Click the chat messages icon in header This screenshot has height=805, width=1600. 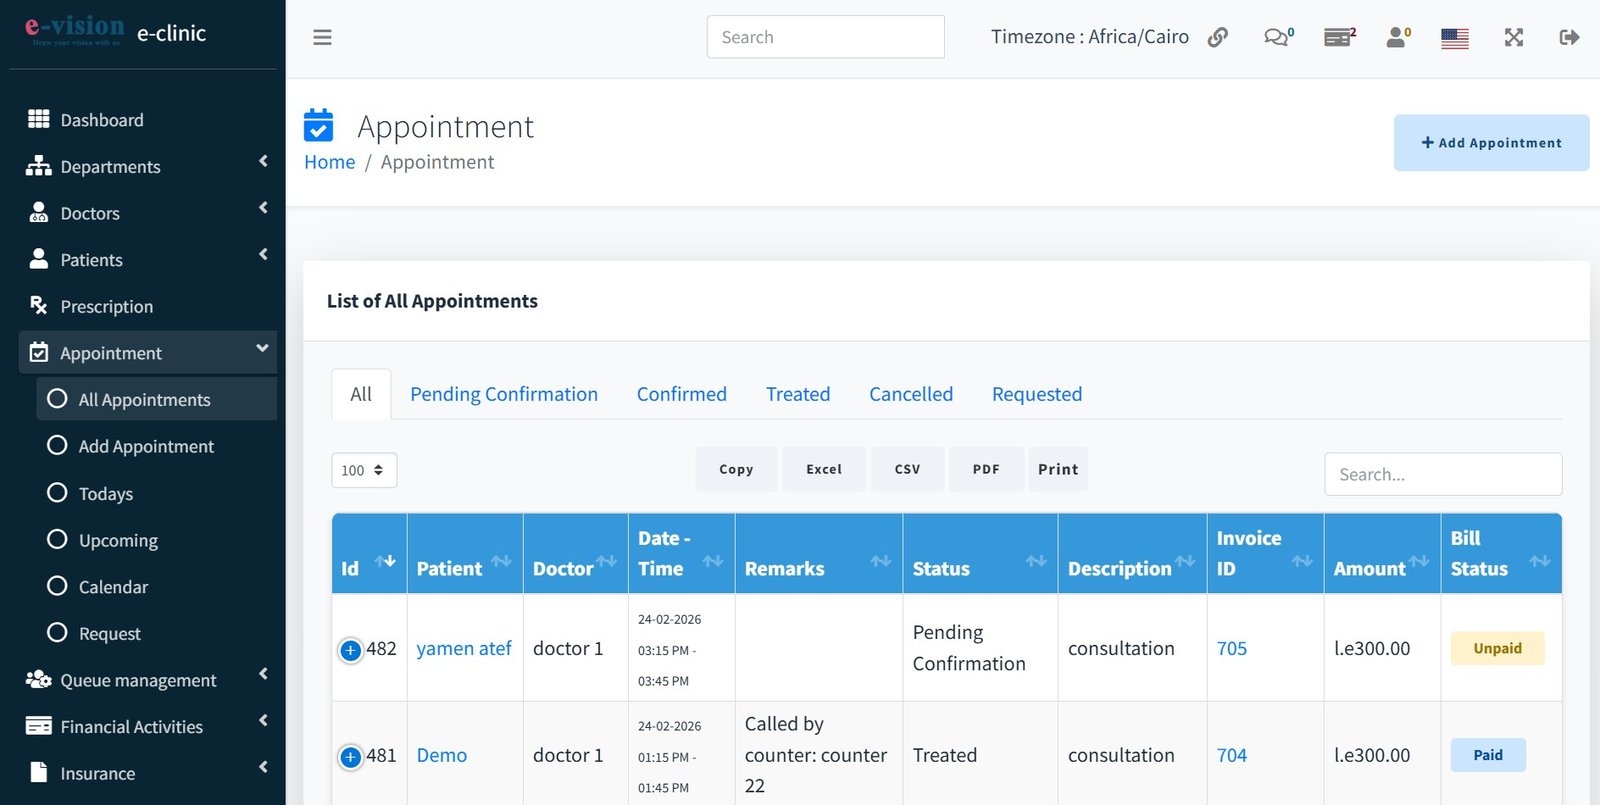coord(1277,38)
